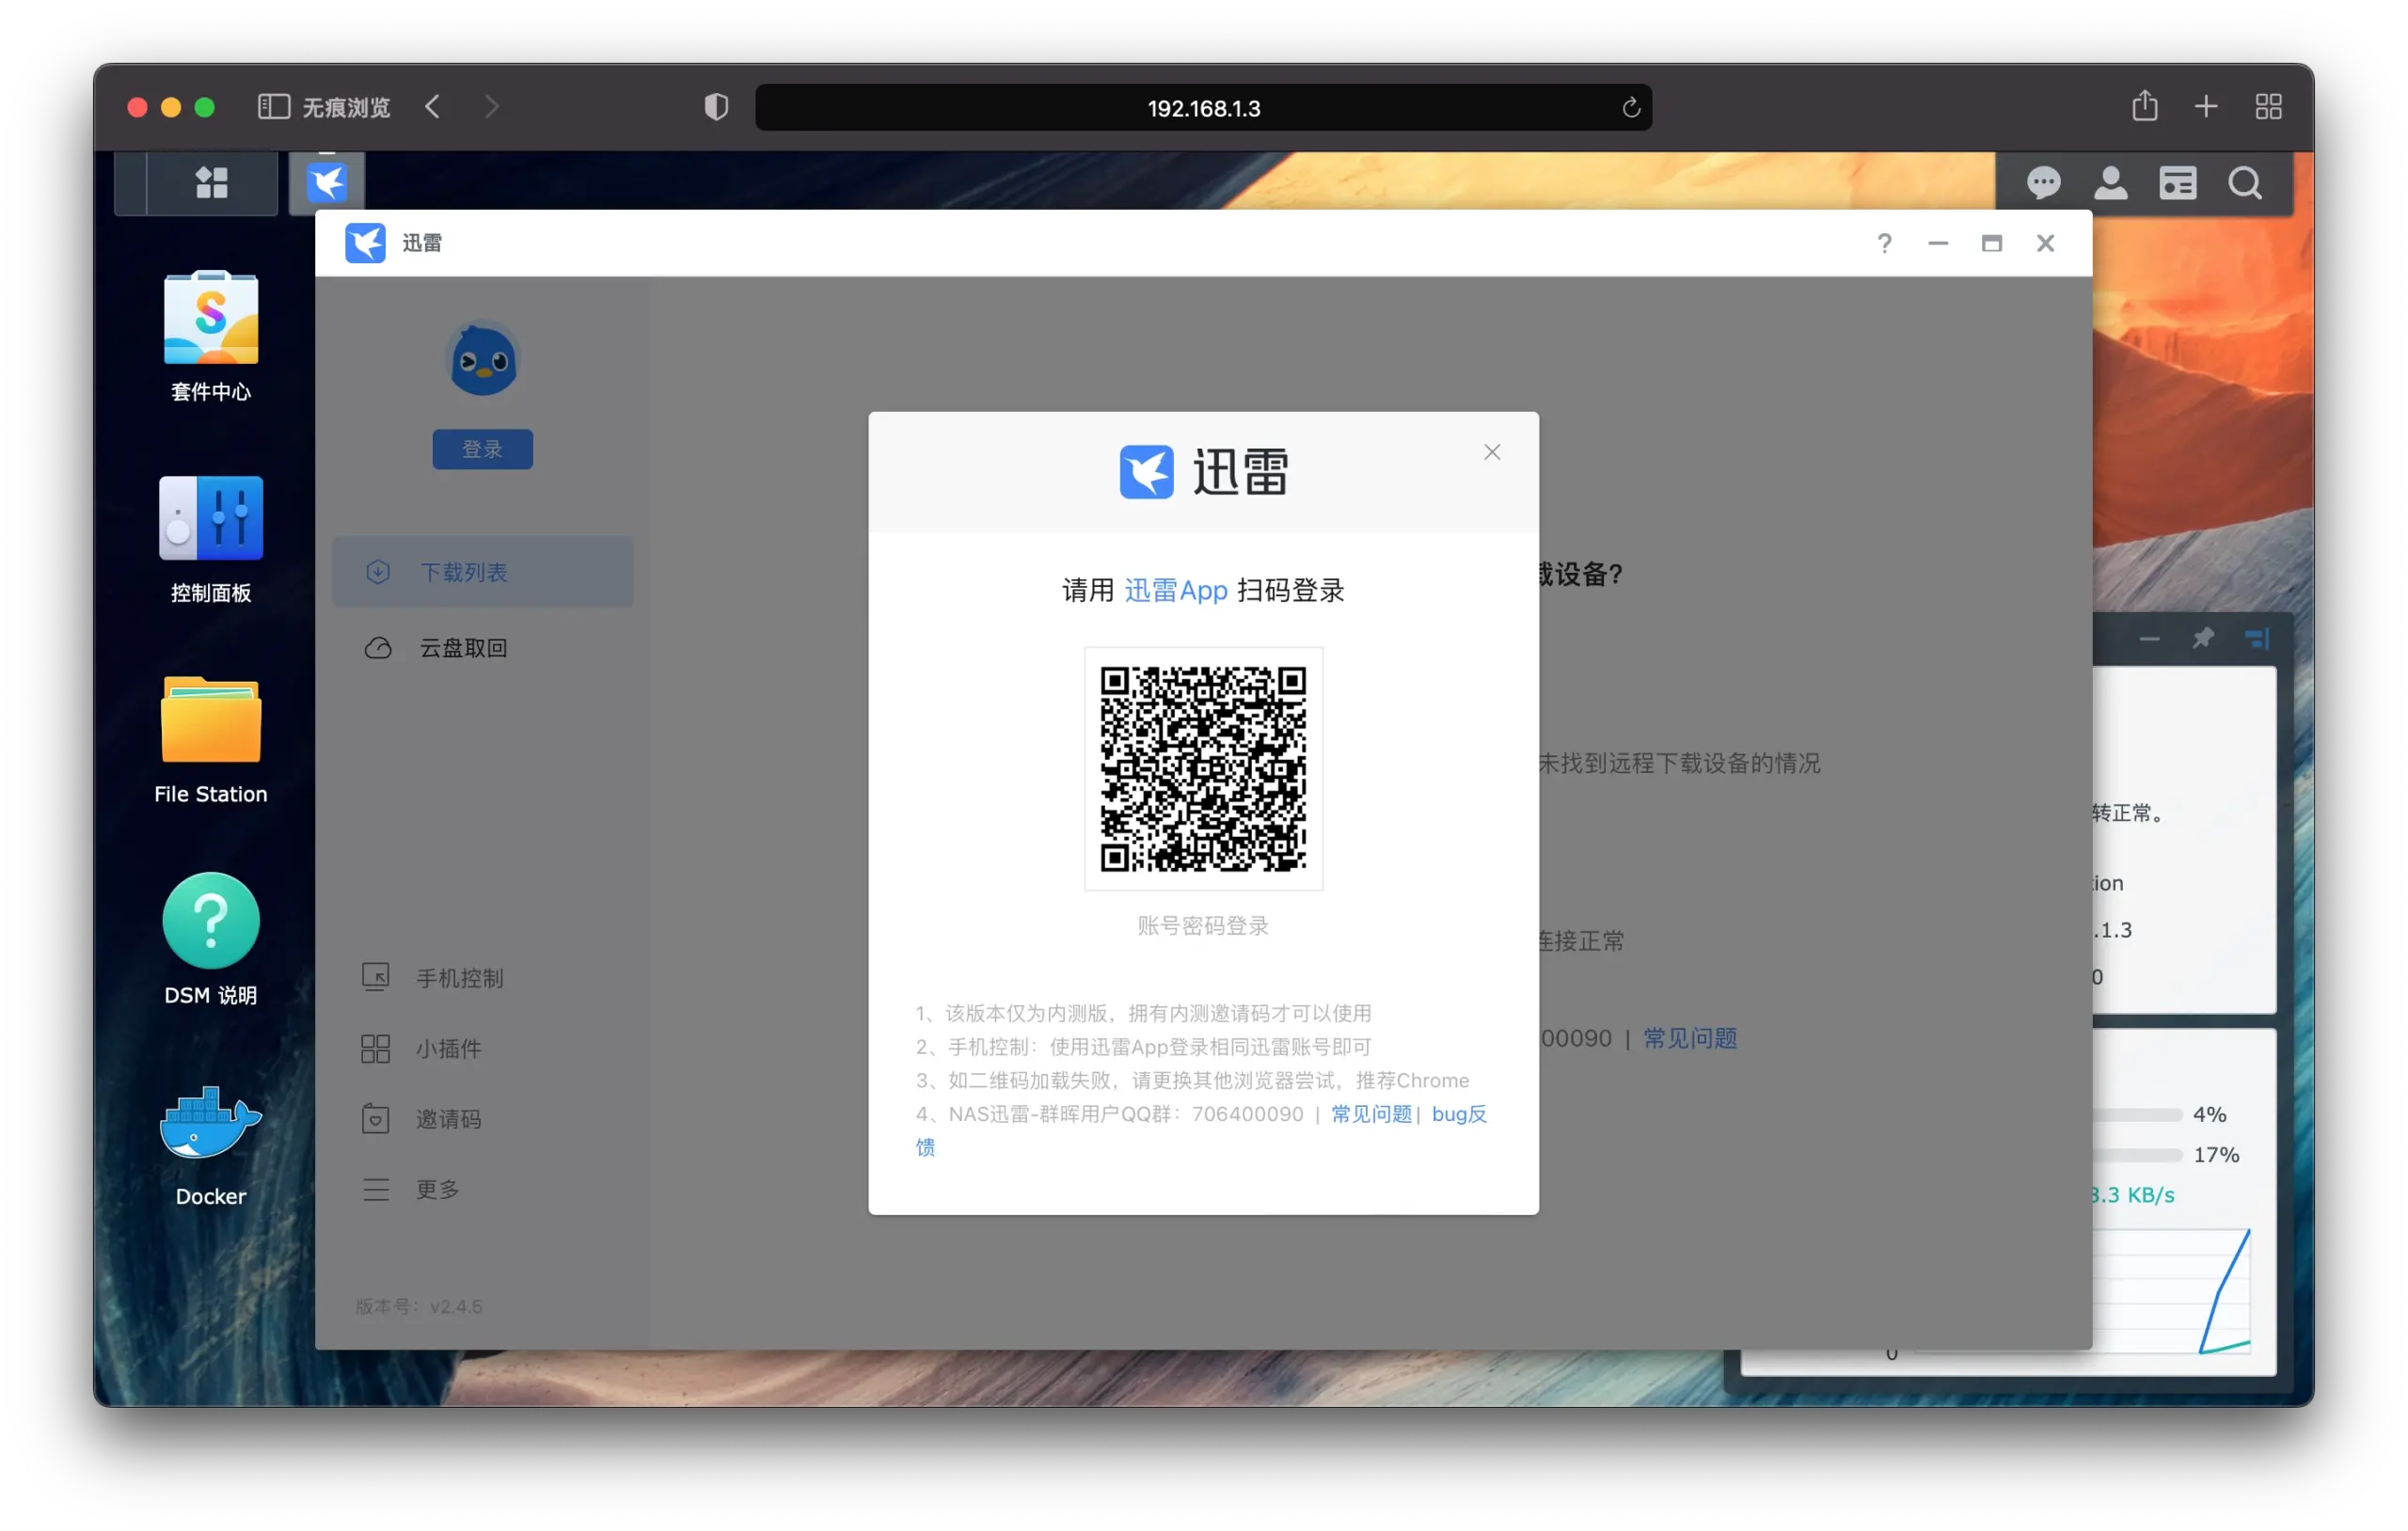Viewport: 2408px width, 1531px height.
Task: Open File Station desktop icon
Action: pos(211,740)
